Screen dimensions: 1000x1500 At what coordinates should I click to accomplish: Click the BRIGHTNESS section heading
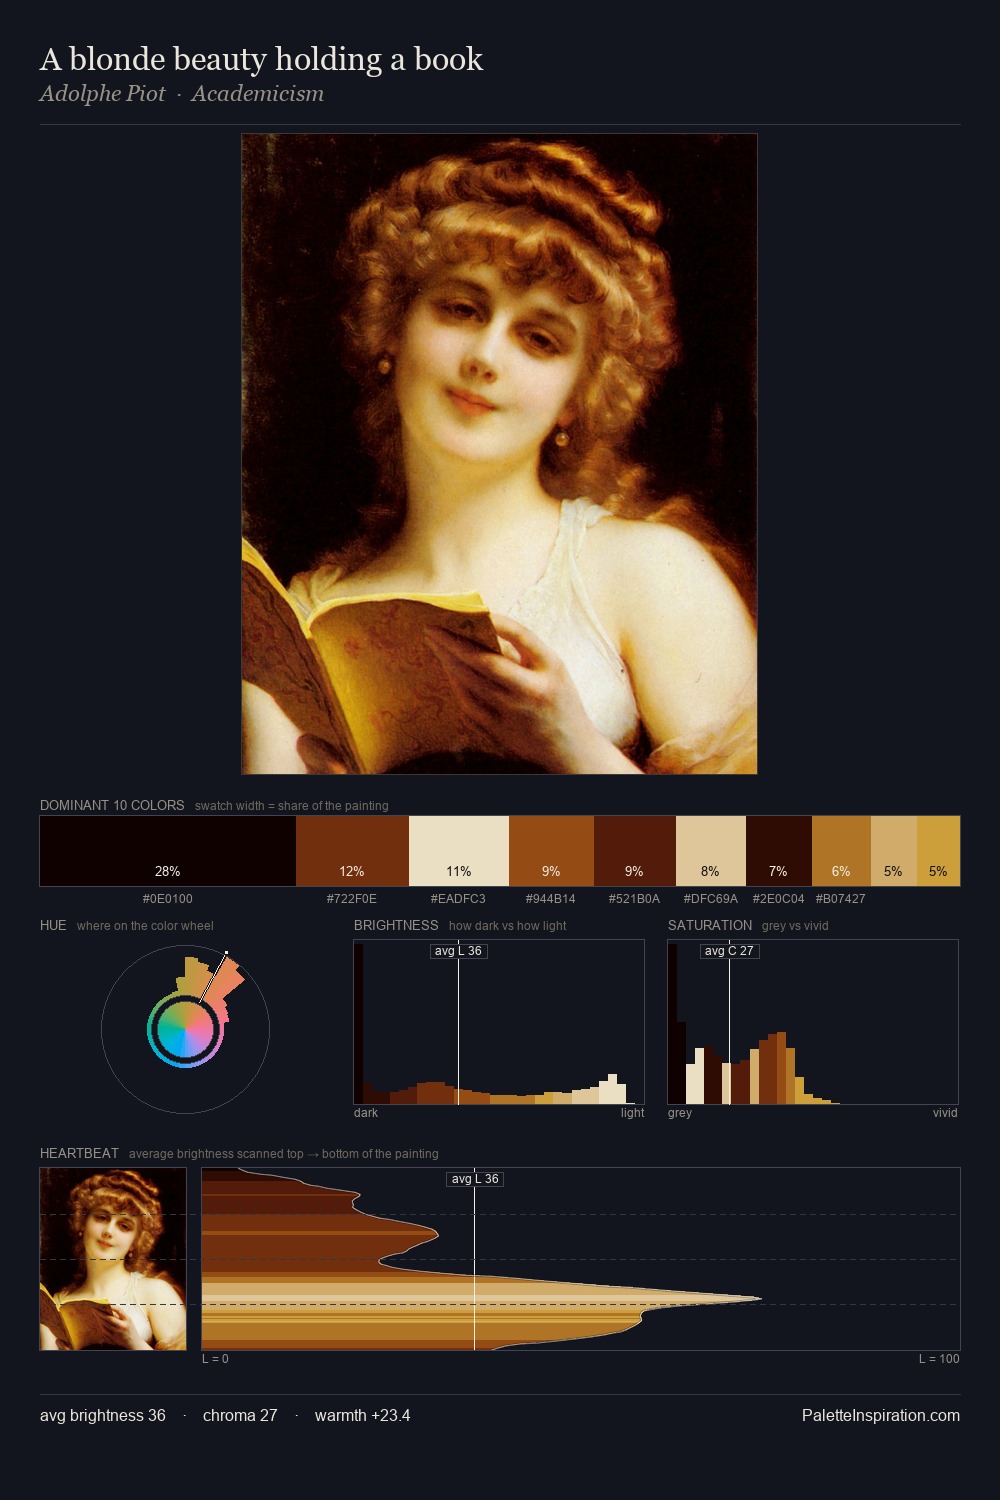(396, 926)
